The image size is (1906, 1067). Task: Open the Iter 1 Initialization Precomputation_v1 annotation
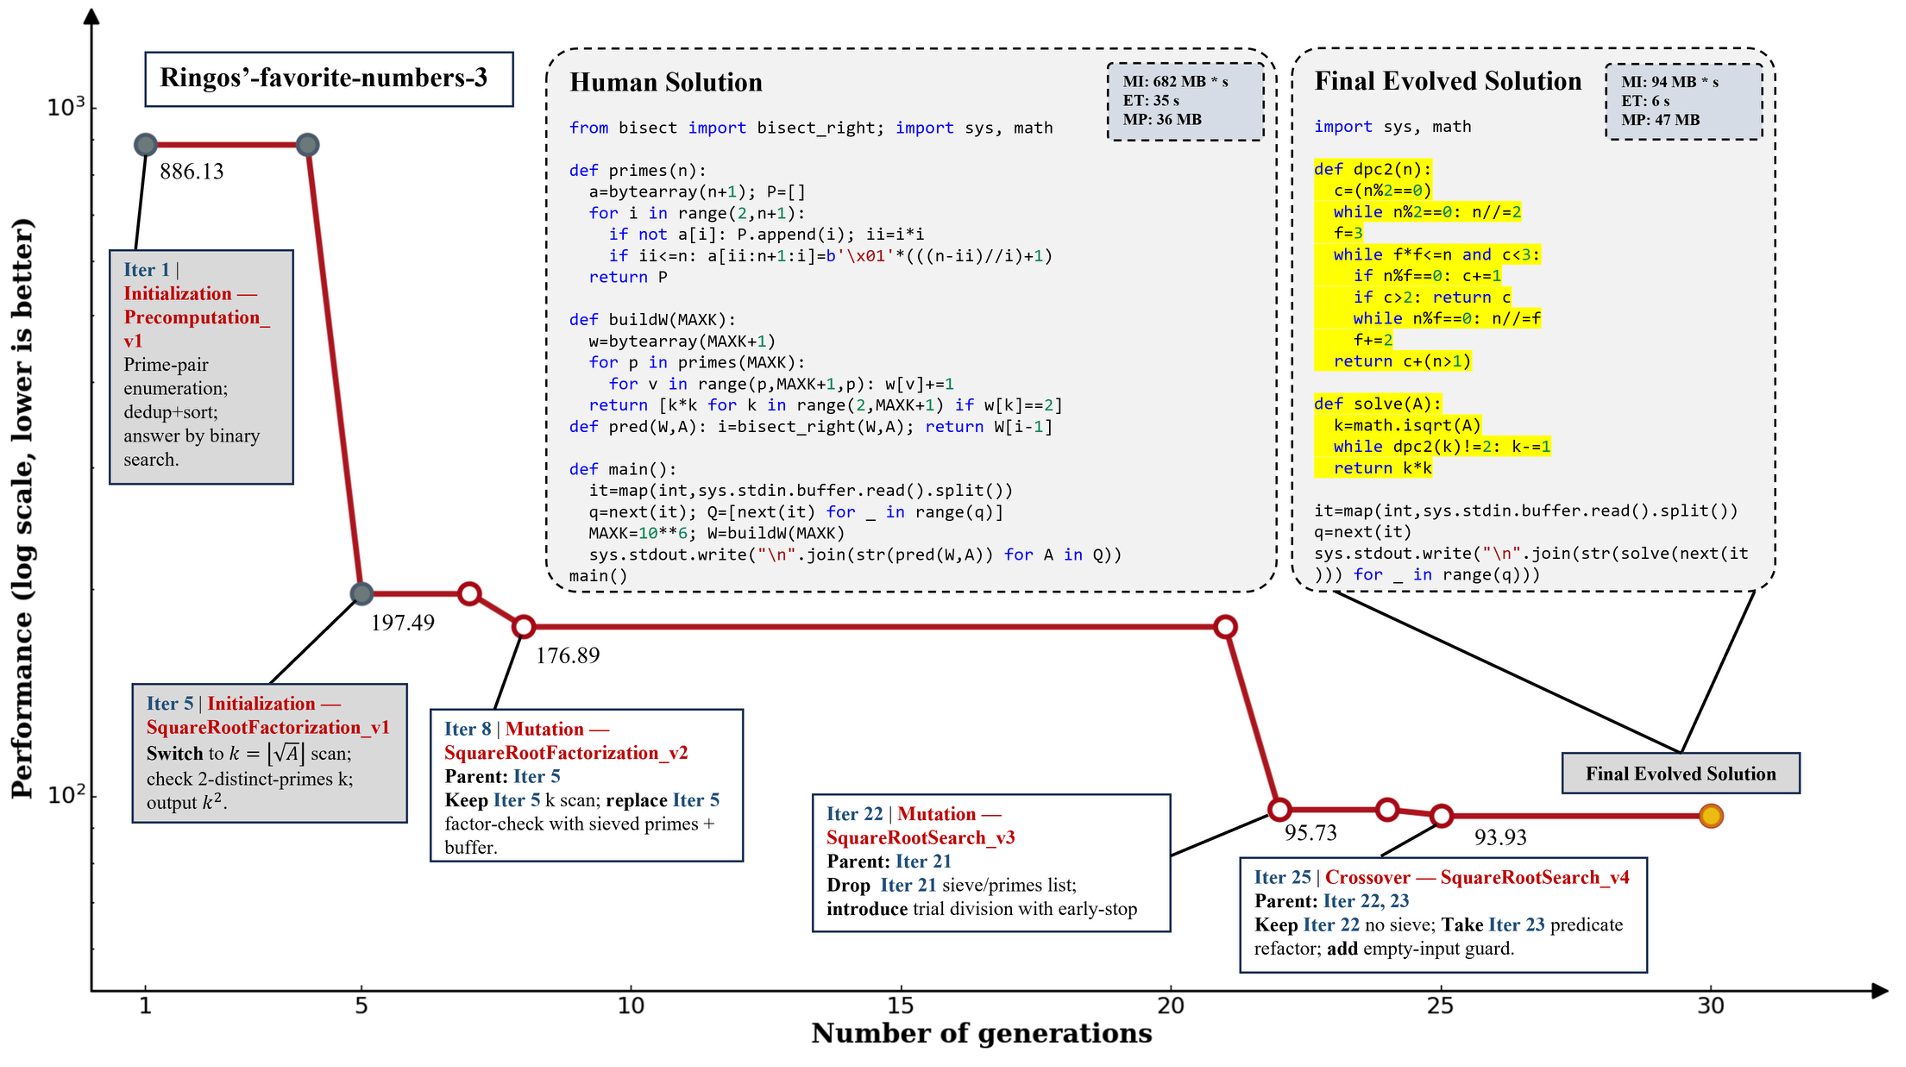coord(201,366)
